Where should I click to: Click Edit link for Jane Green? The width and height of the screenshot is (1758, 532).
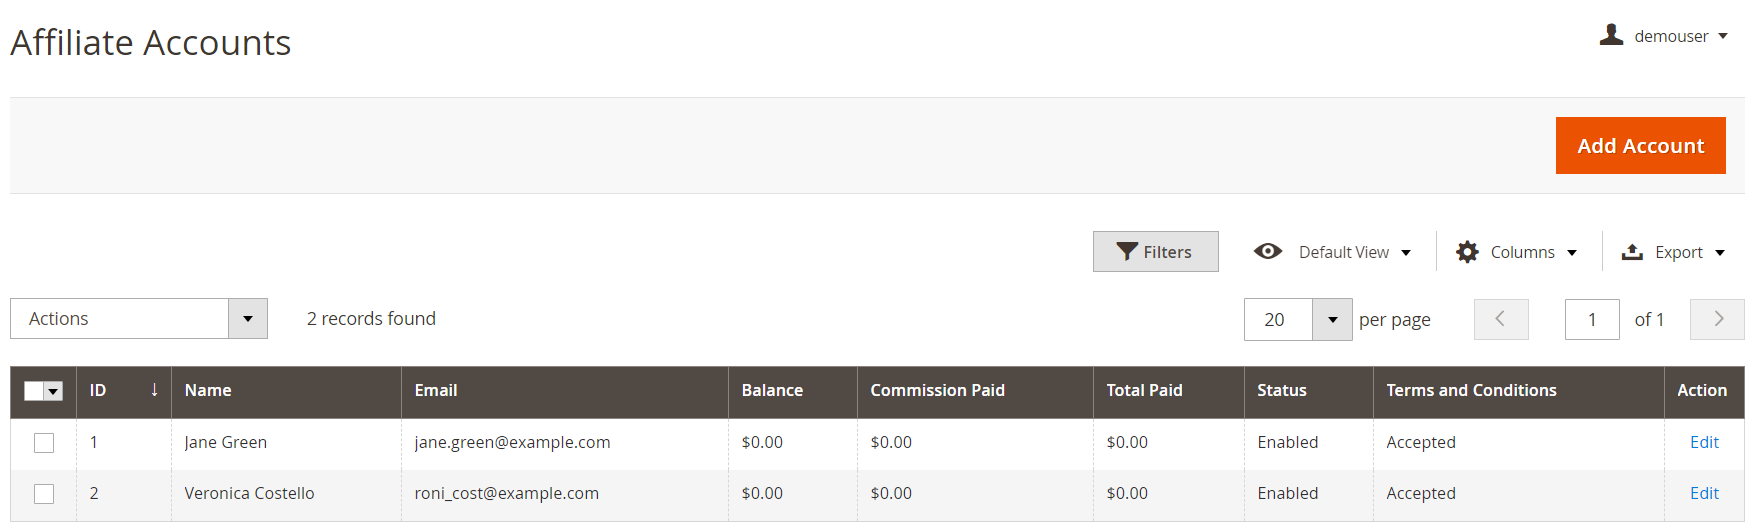click(1704, 442)
